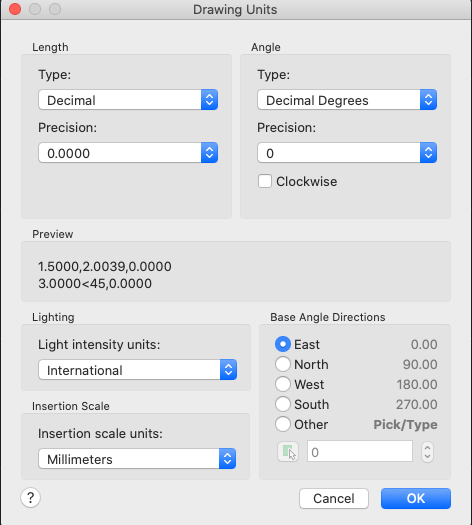This screenshot has width=472, height=525.
Task: Open the Length Precision 0.0000 dropdown
Action: (128, 153)
